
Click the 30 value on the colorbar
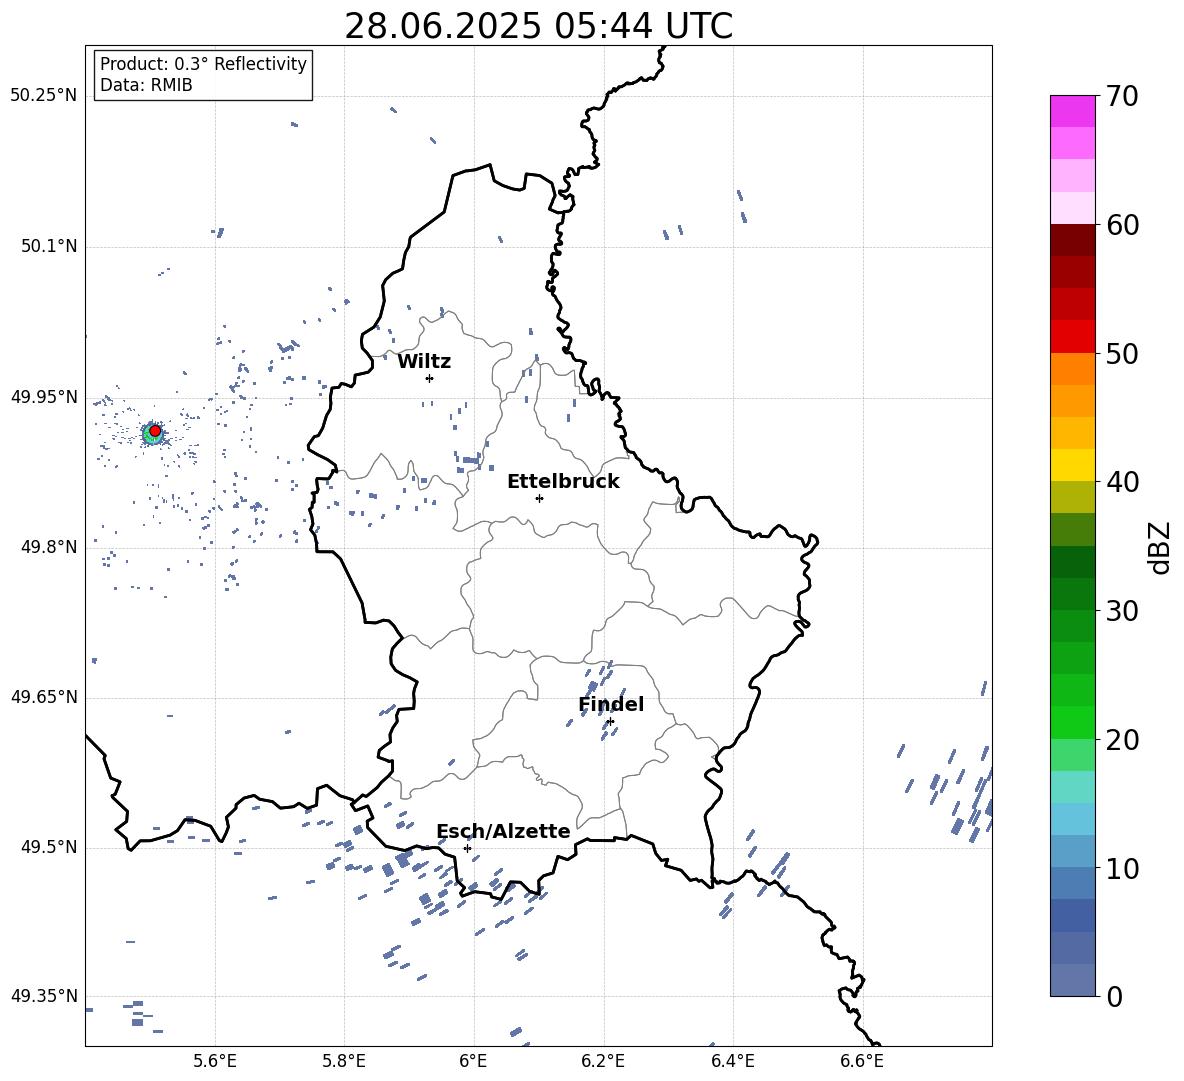pos(1122,611)
